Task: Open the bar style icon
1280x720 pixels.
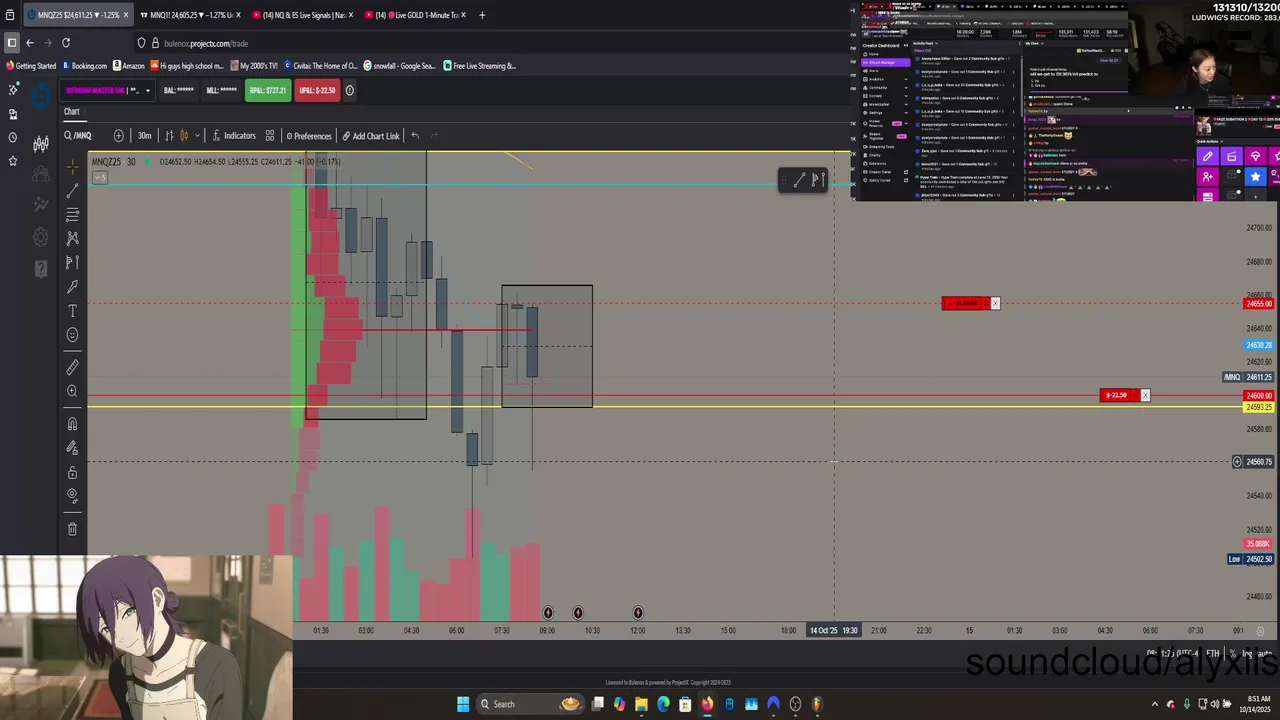Action: click(x=169, y=136)
